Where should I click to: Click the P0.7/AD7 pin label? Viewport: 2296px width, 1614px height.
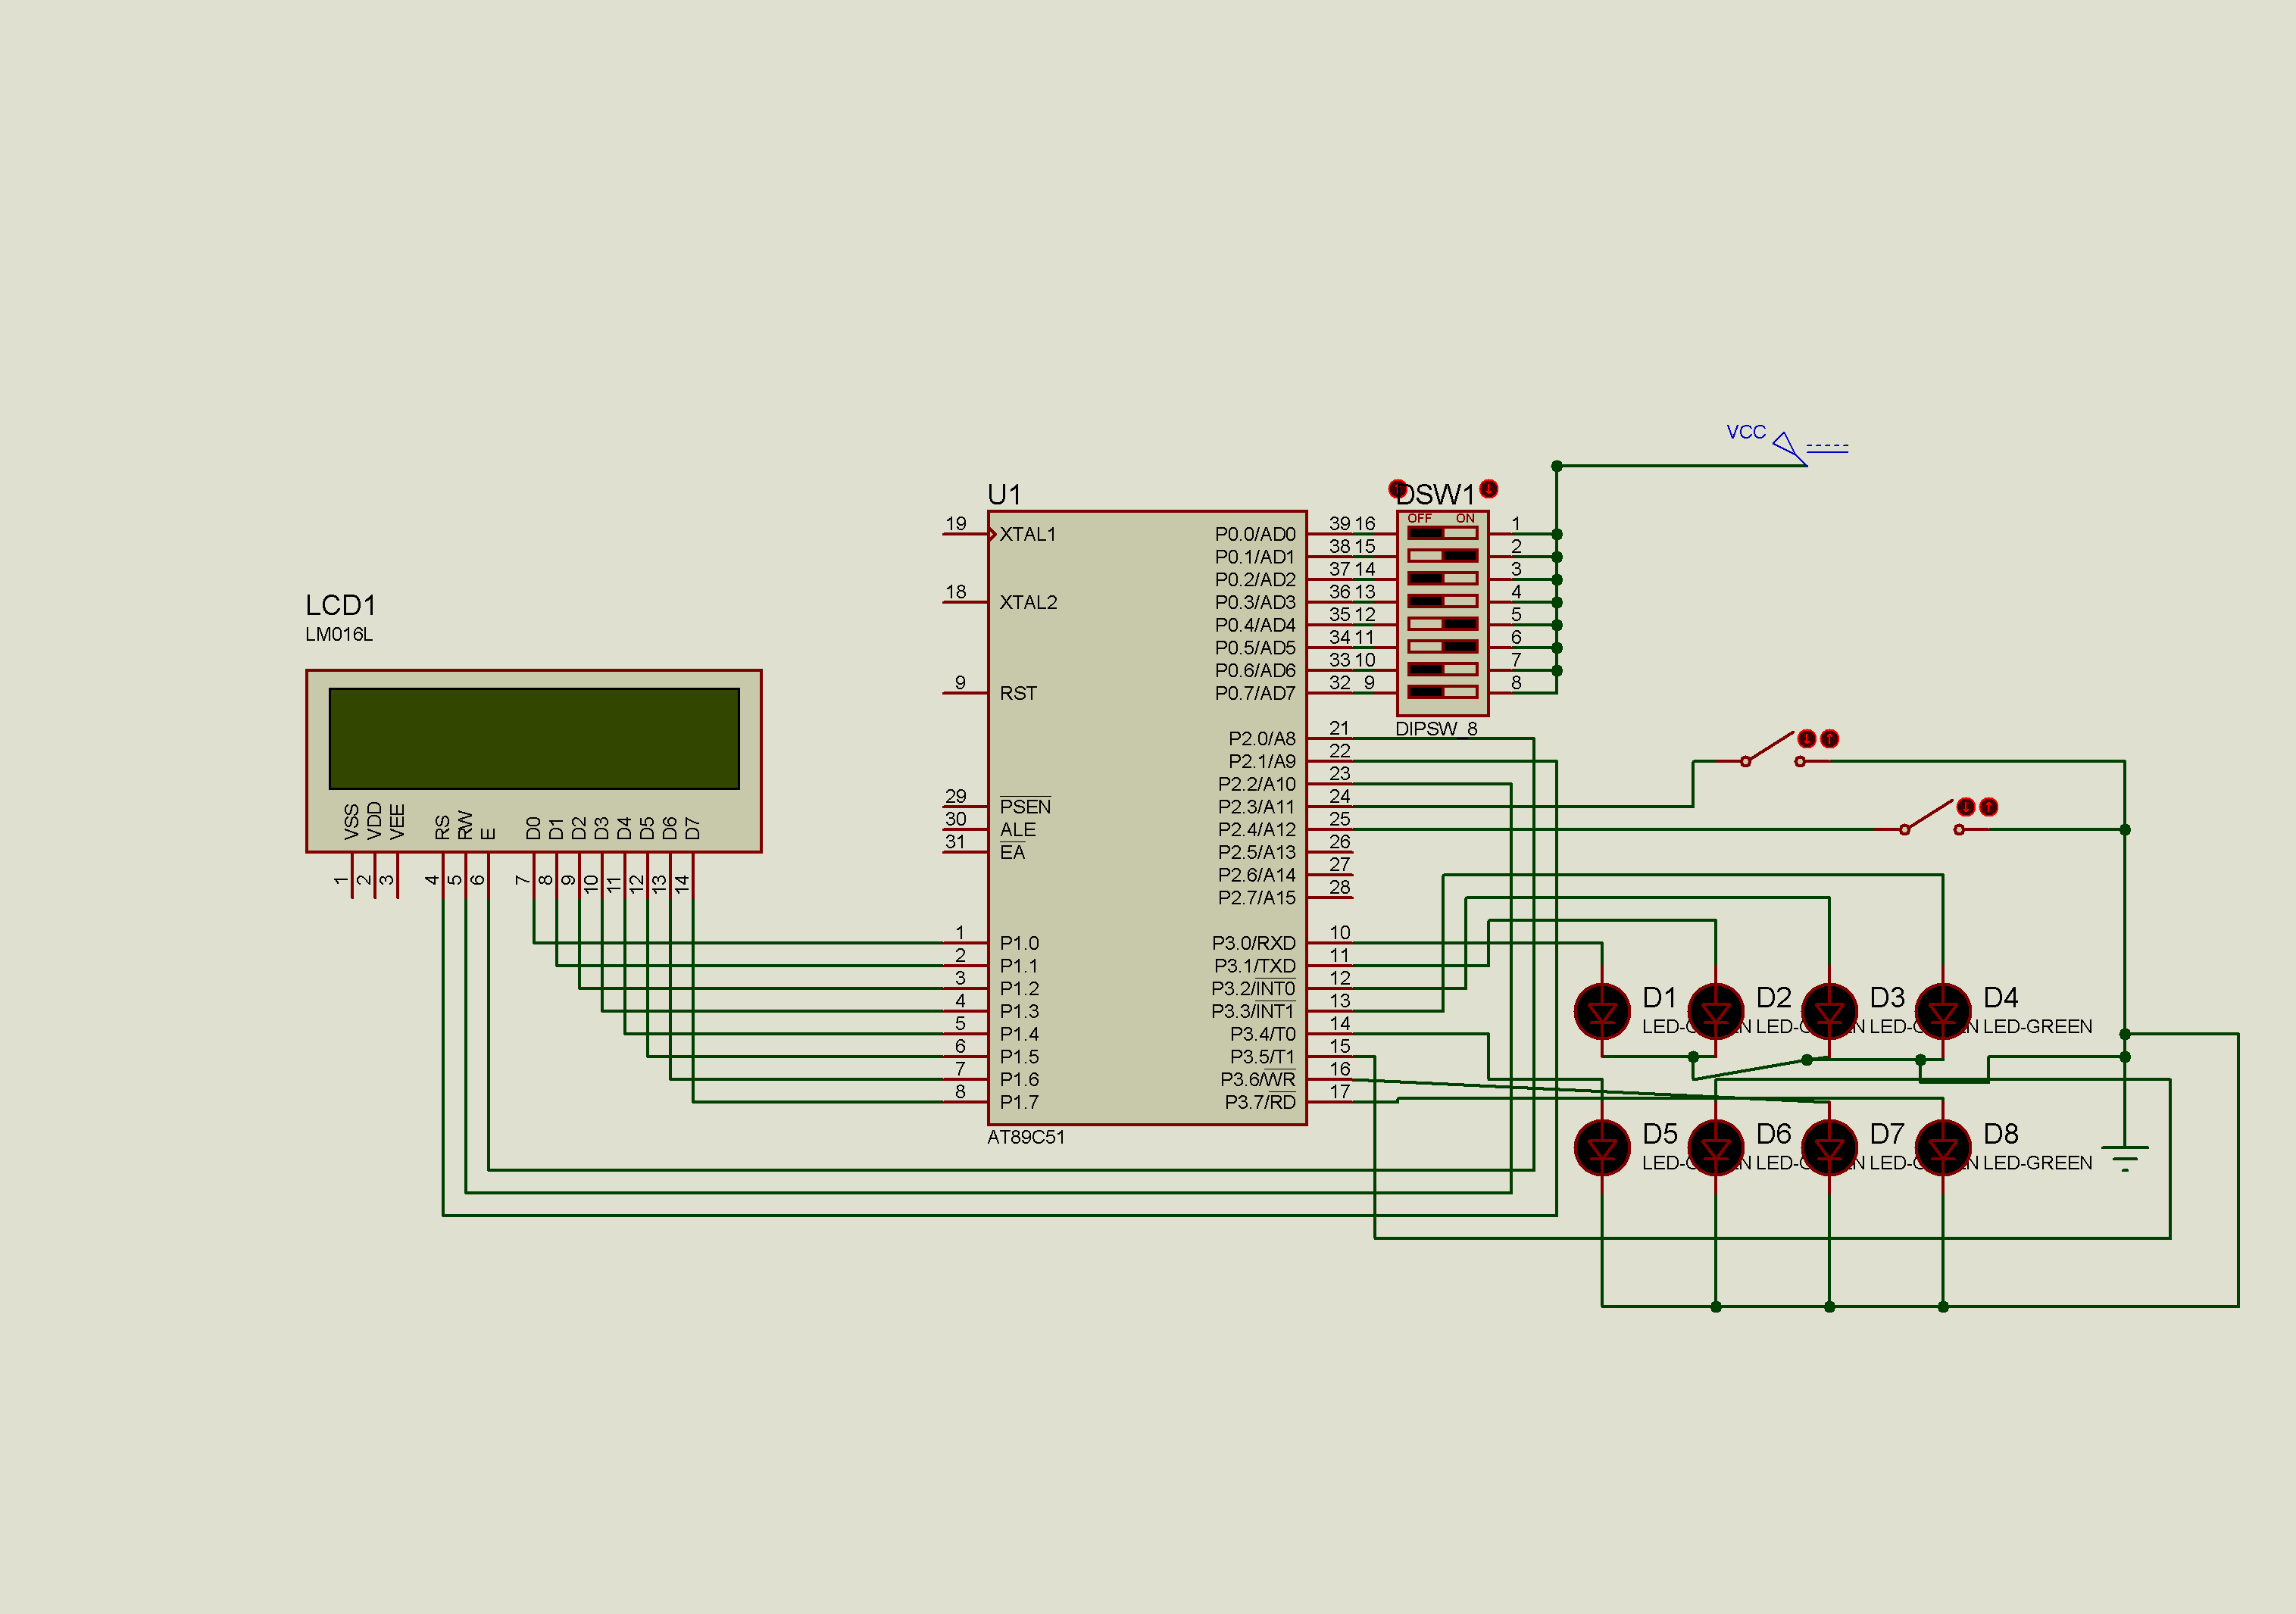click(x=1255, y=693)
